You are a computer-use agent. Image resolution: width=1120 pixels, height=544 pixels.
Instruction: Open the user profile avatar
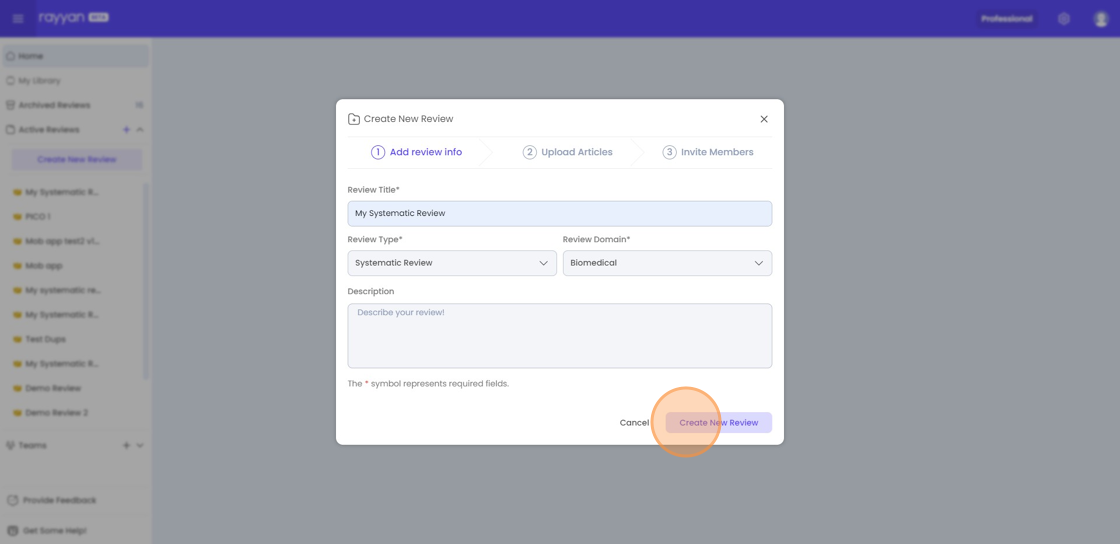[1100, 19]
